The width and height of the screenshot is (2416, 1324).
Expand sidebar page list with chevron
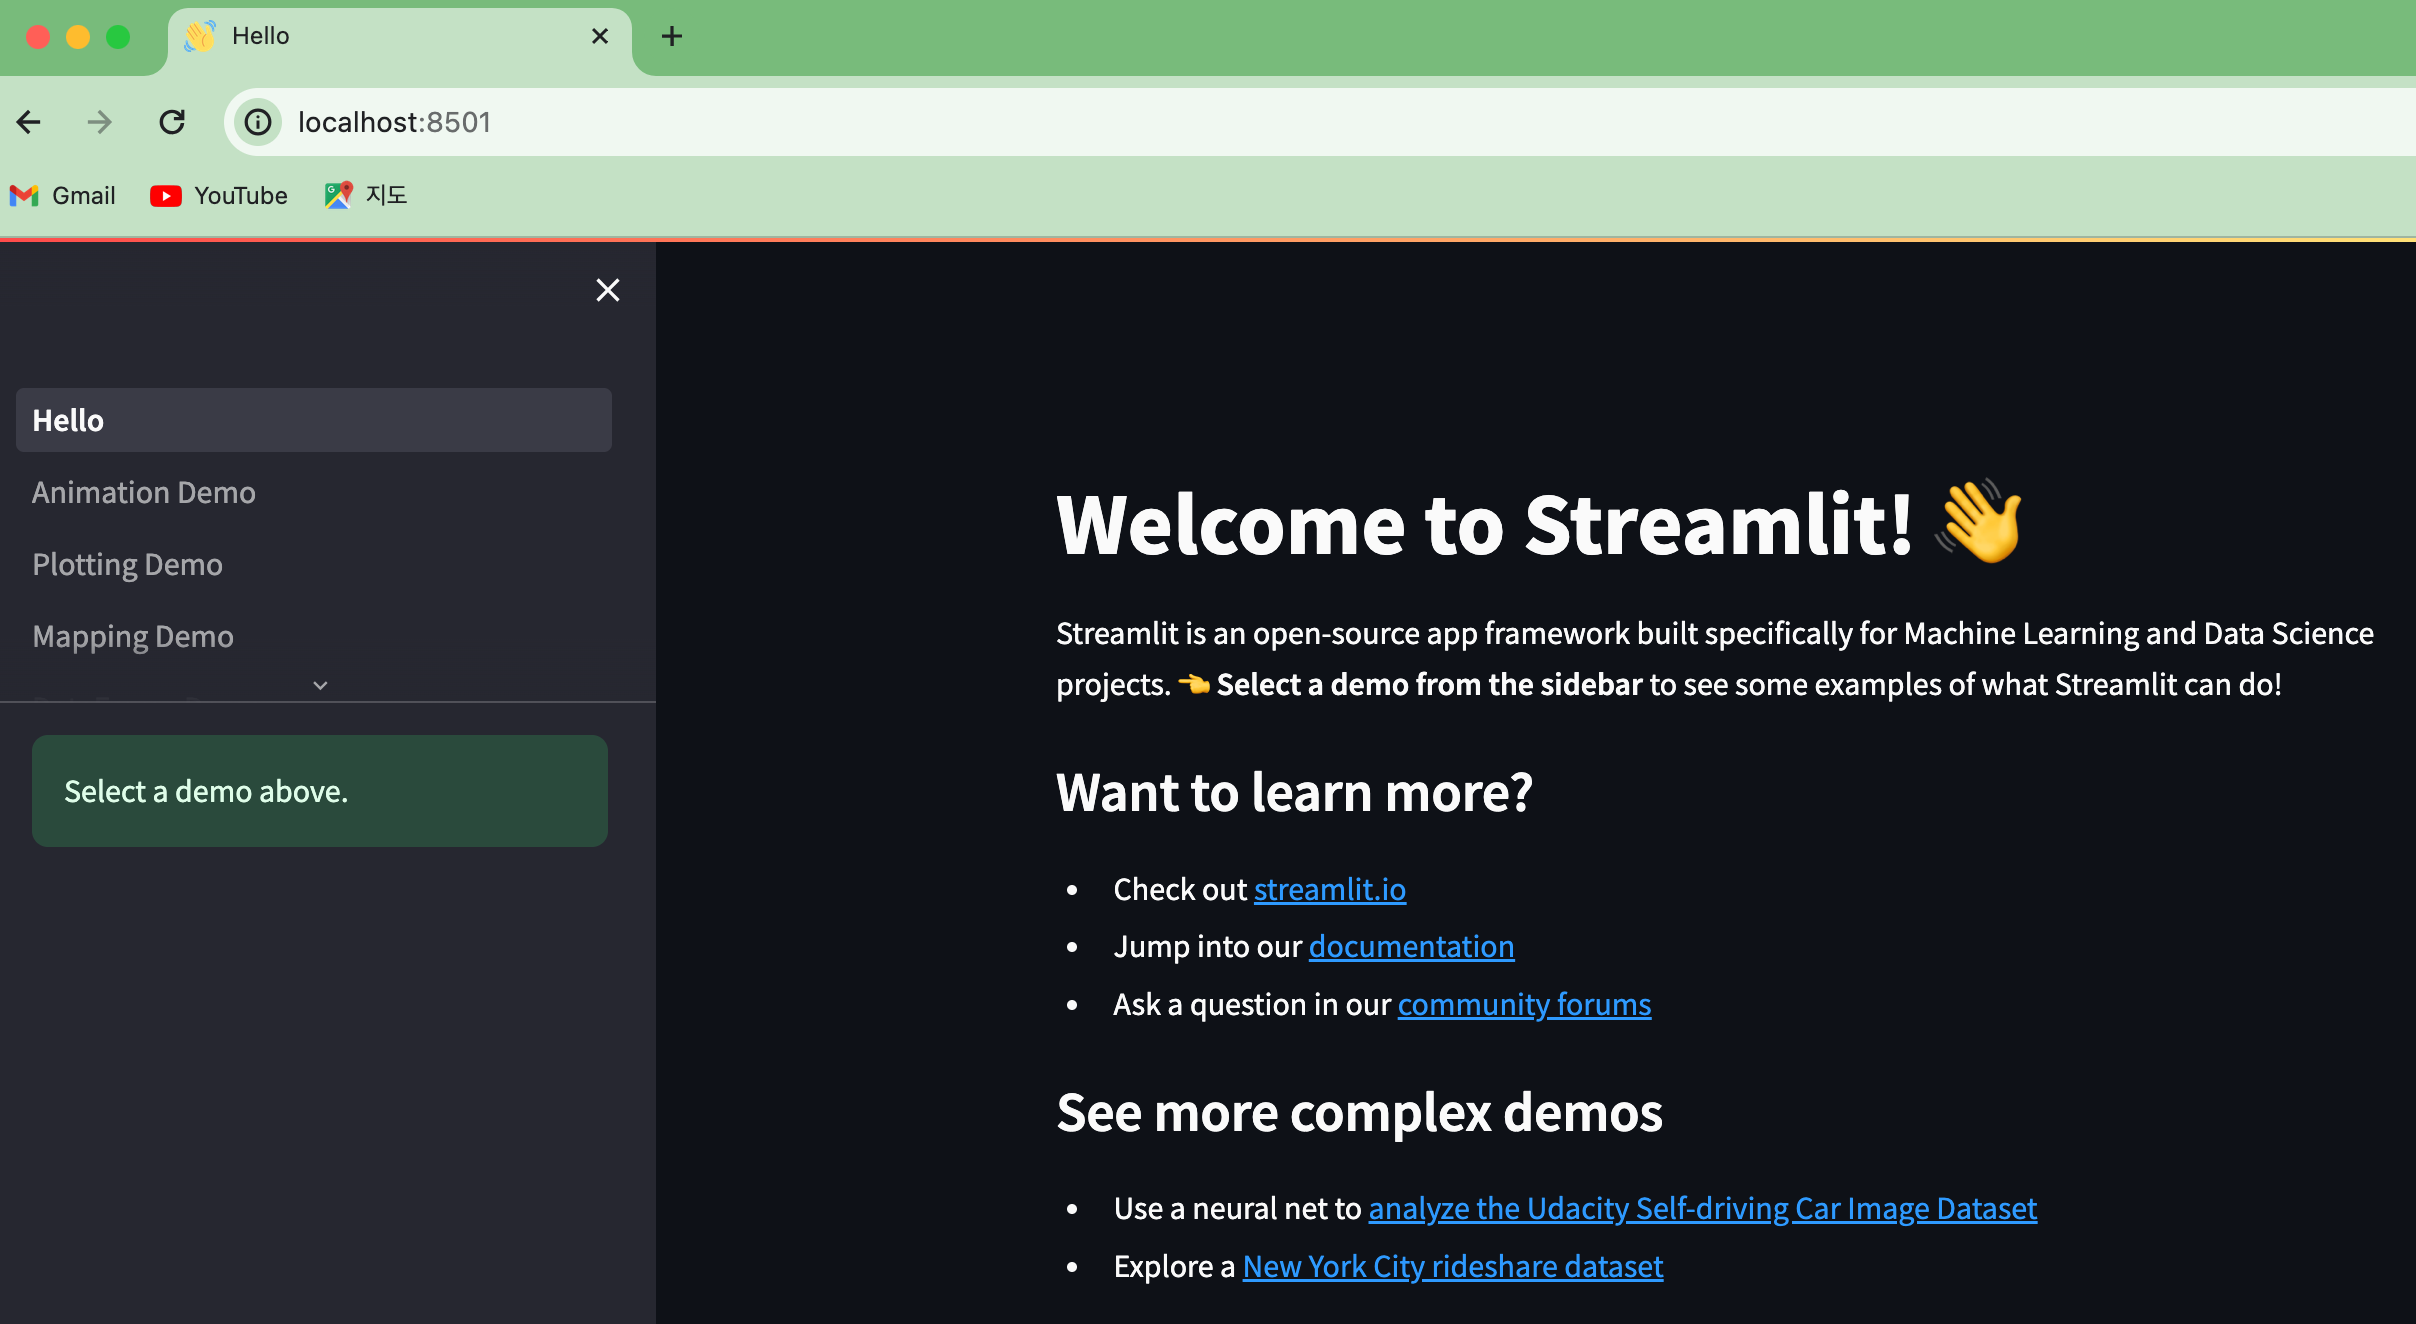(x=320, y=686)
